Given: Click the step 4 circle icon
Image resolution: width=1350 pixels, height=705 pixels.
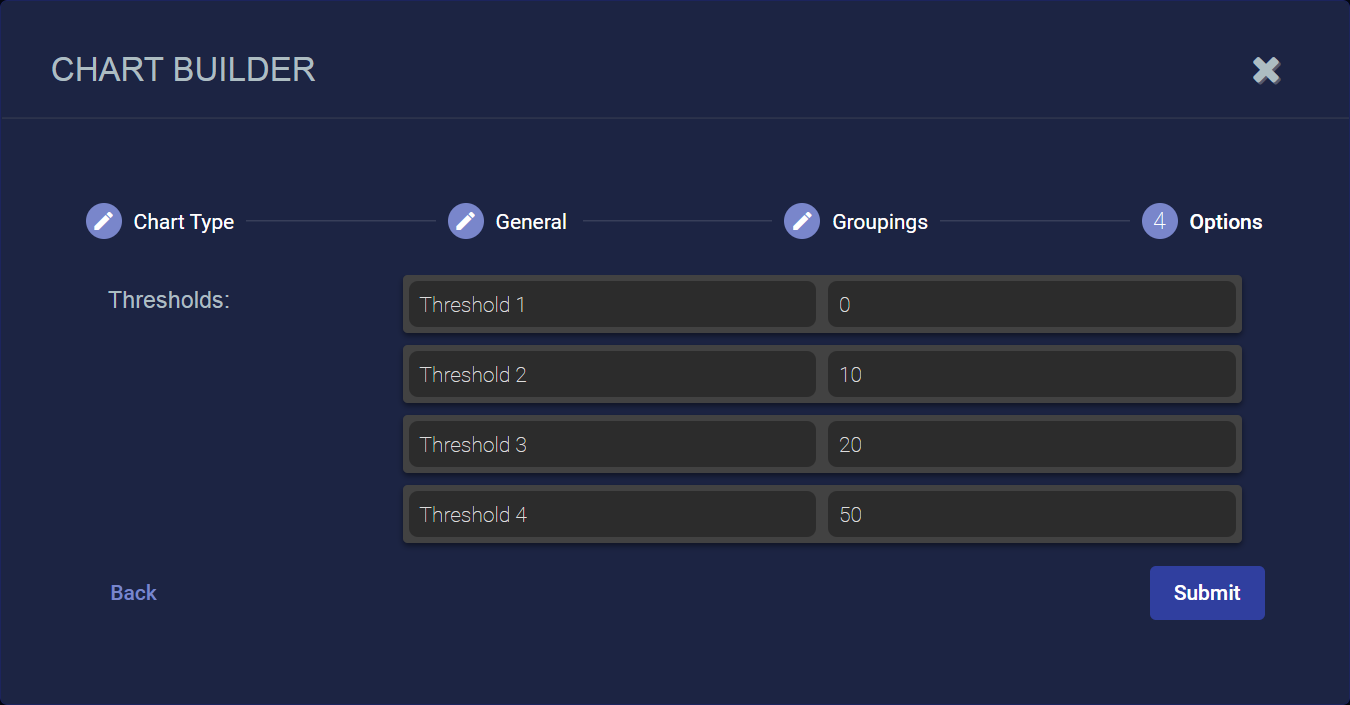Looking at the screenshot, I should 1160,221.
